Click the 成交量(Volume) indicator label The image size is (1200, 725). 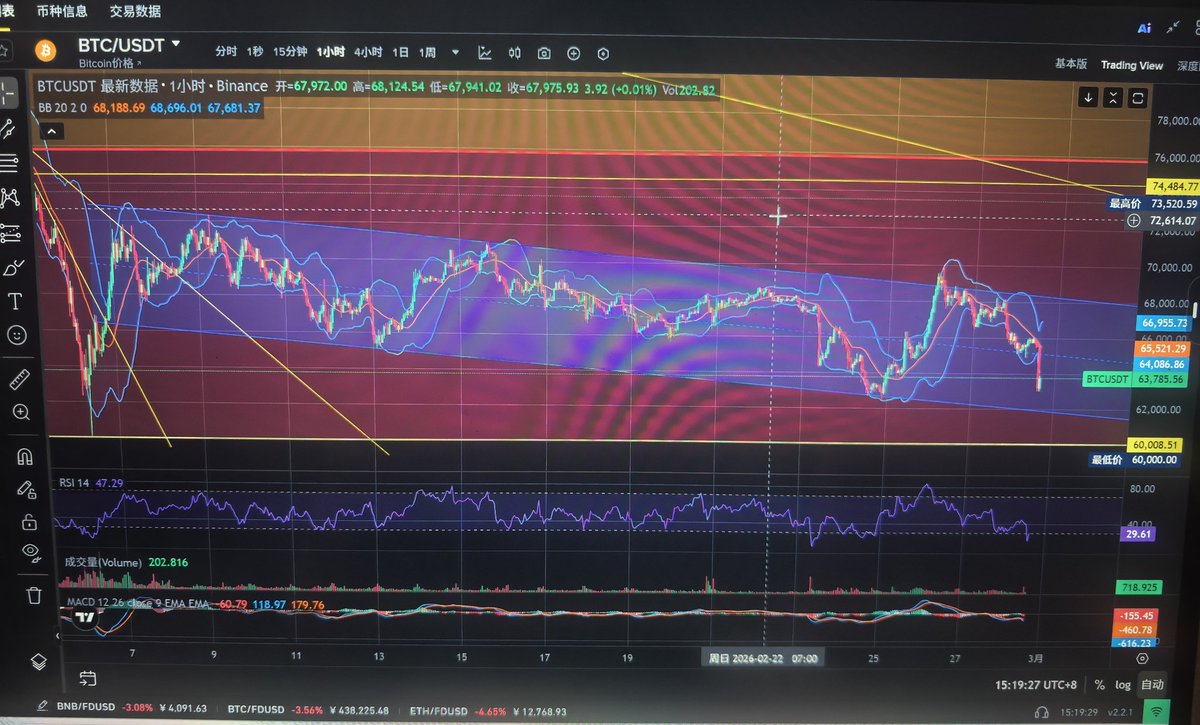[103, 563]
